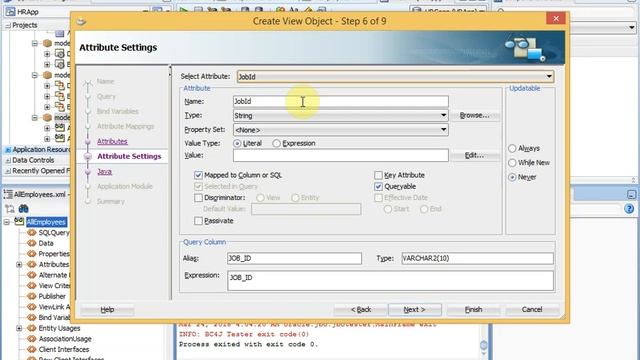
Task: Toggle the Queryable checkbox
Action: point(378,187)
